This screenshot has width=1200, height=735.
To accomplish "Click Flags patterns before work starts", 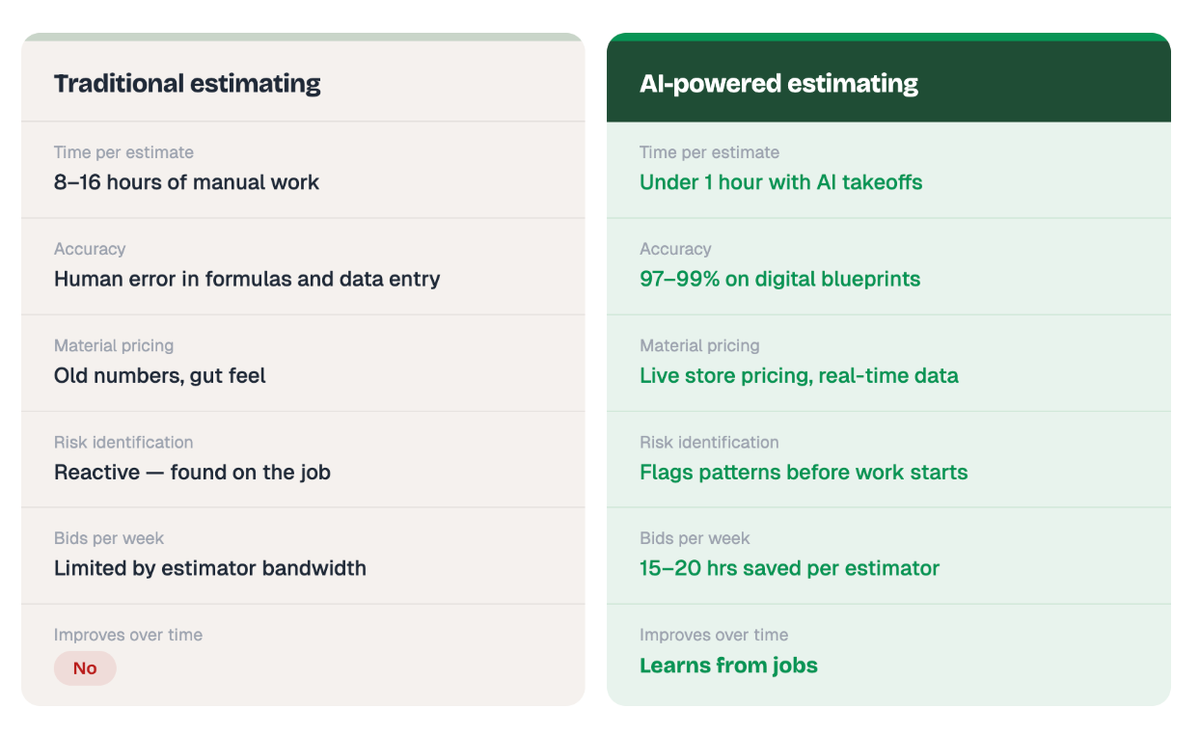I will point(804,472).
